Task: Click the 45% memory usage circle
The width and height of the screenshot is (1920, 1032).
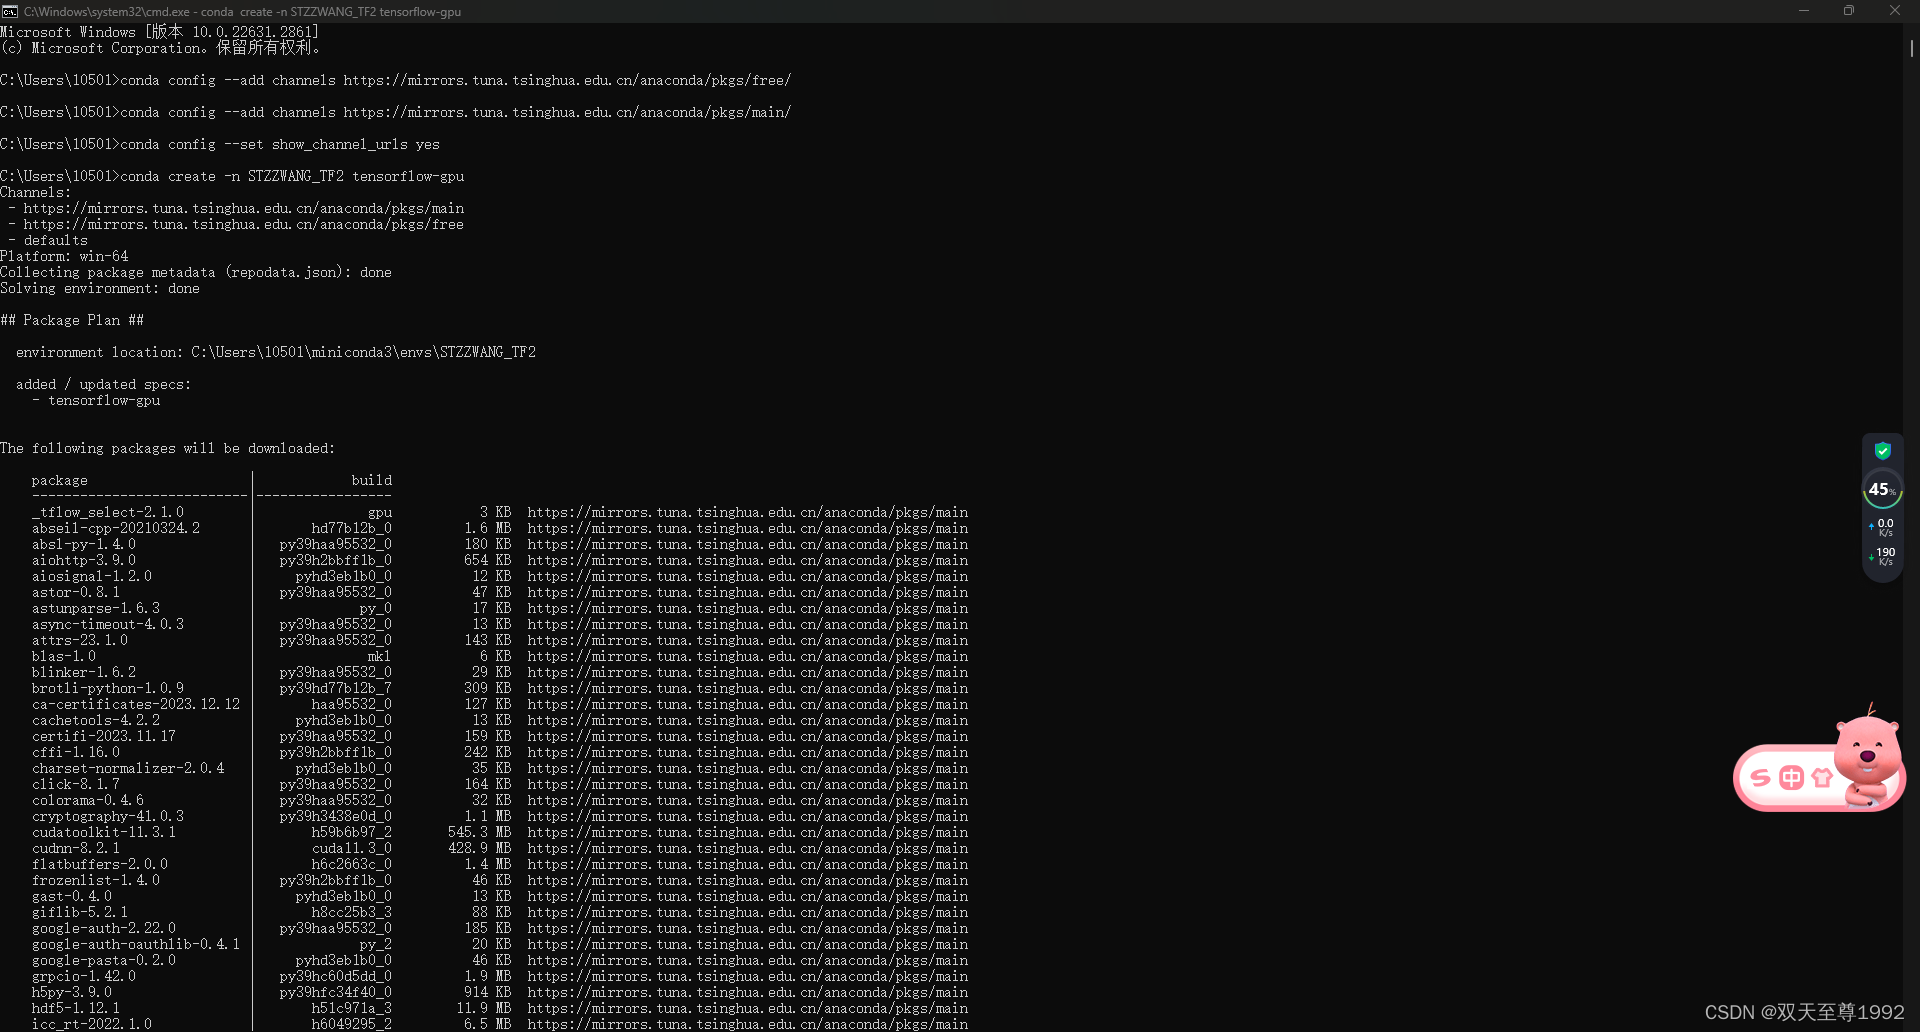Action: (x=1883, y=490)
